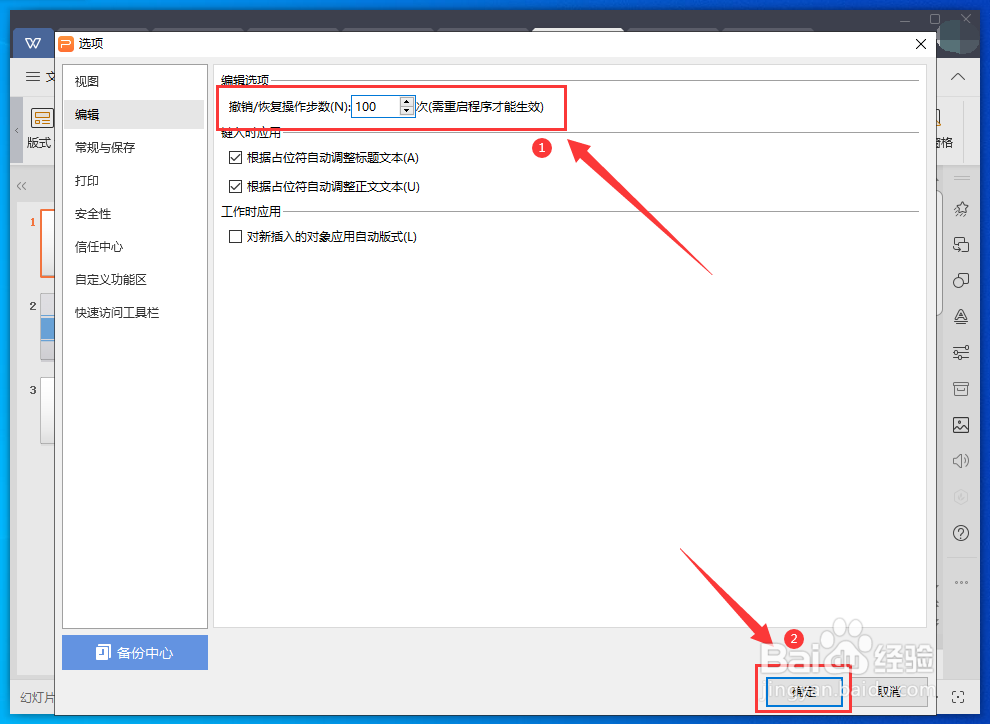Open the 信任中心 options category
Screen dimensions: 990x724
[x=98, y=246]
